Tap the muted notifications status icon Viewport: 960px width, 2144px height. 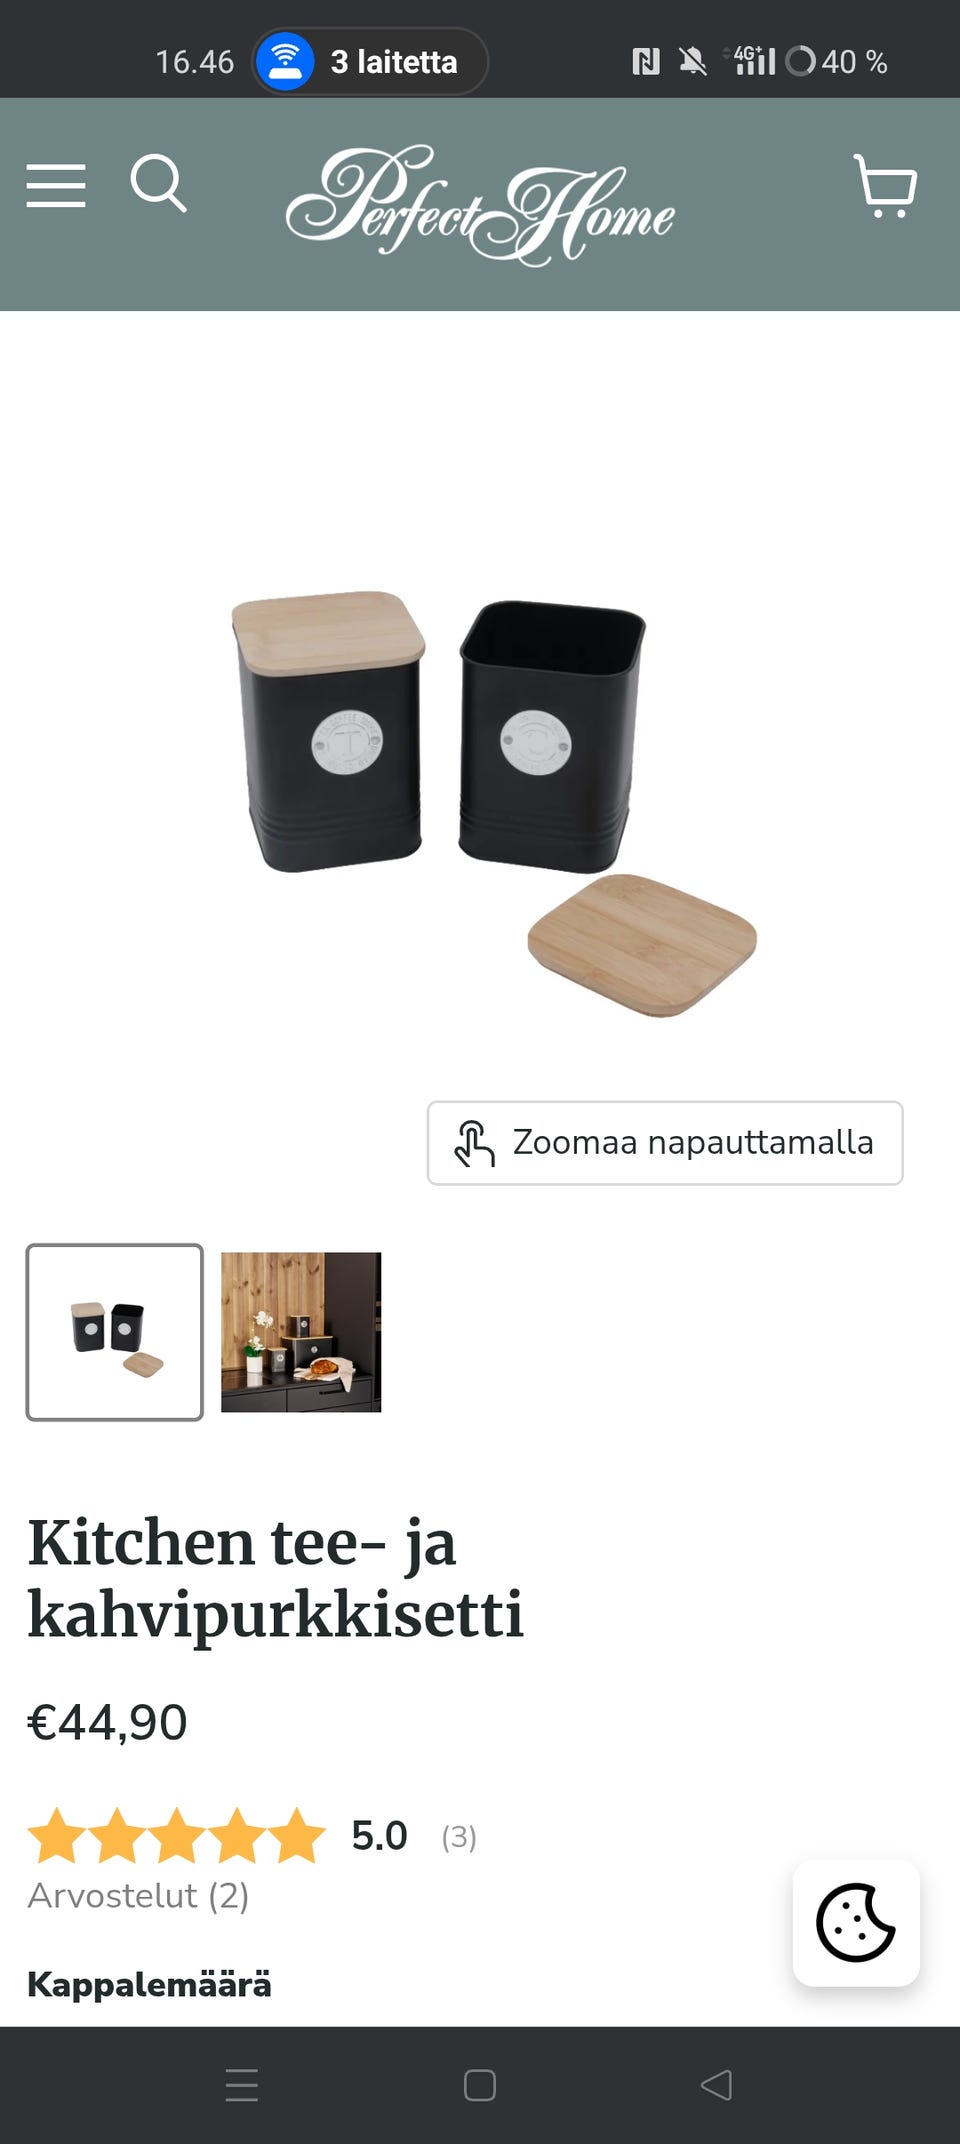[x=692, y=62]
